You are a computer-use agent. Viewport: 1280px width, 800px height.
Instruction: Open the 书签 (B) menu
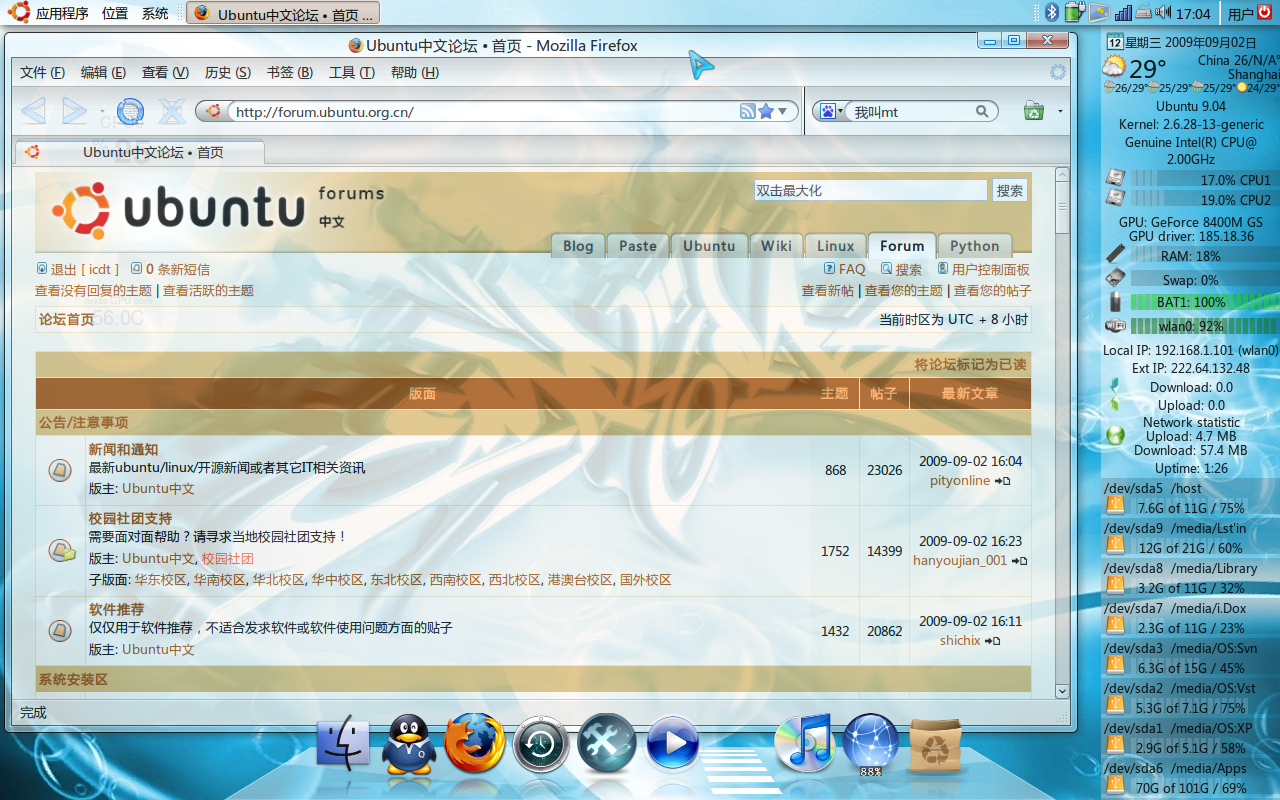pos(289,72)
